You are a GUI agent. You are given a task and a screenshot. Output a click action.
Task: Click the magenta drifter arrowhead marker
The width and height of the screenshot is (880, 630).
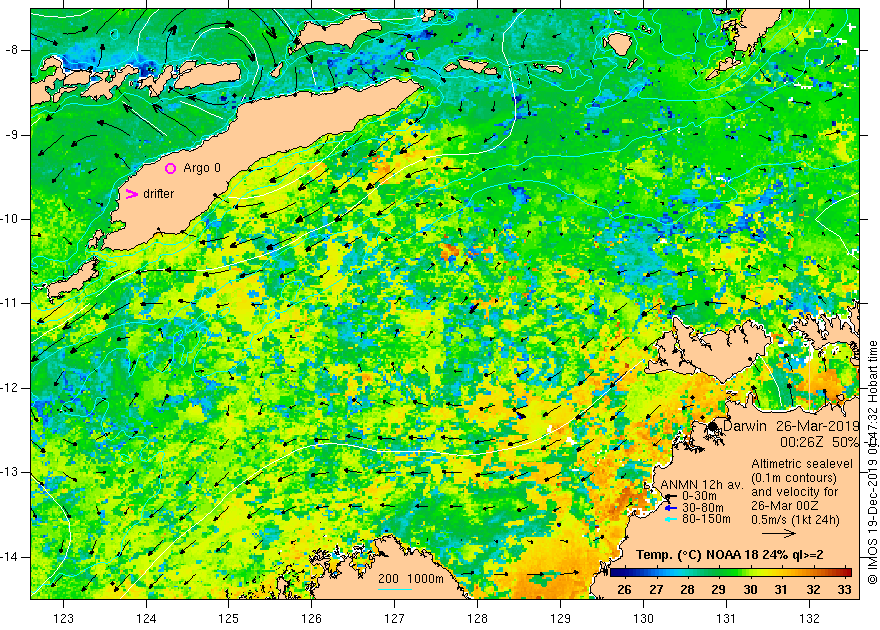(x=131, y=194)
